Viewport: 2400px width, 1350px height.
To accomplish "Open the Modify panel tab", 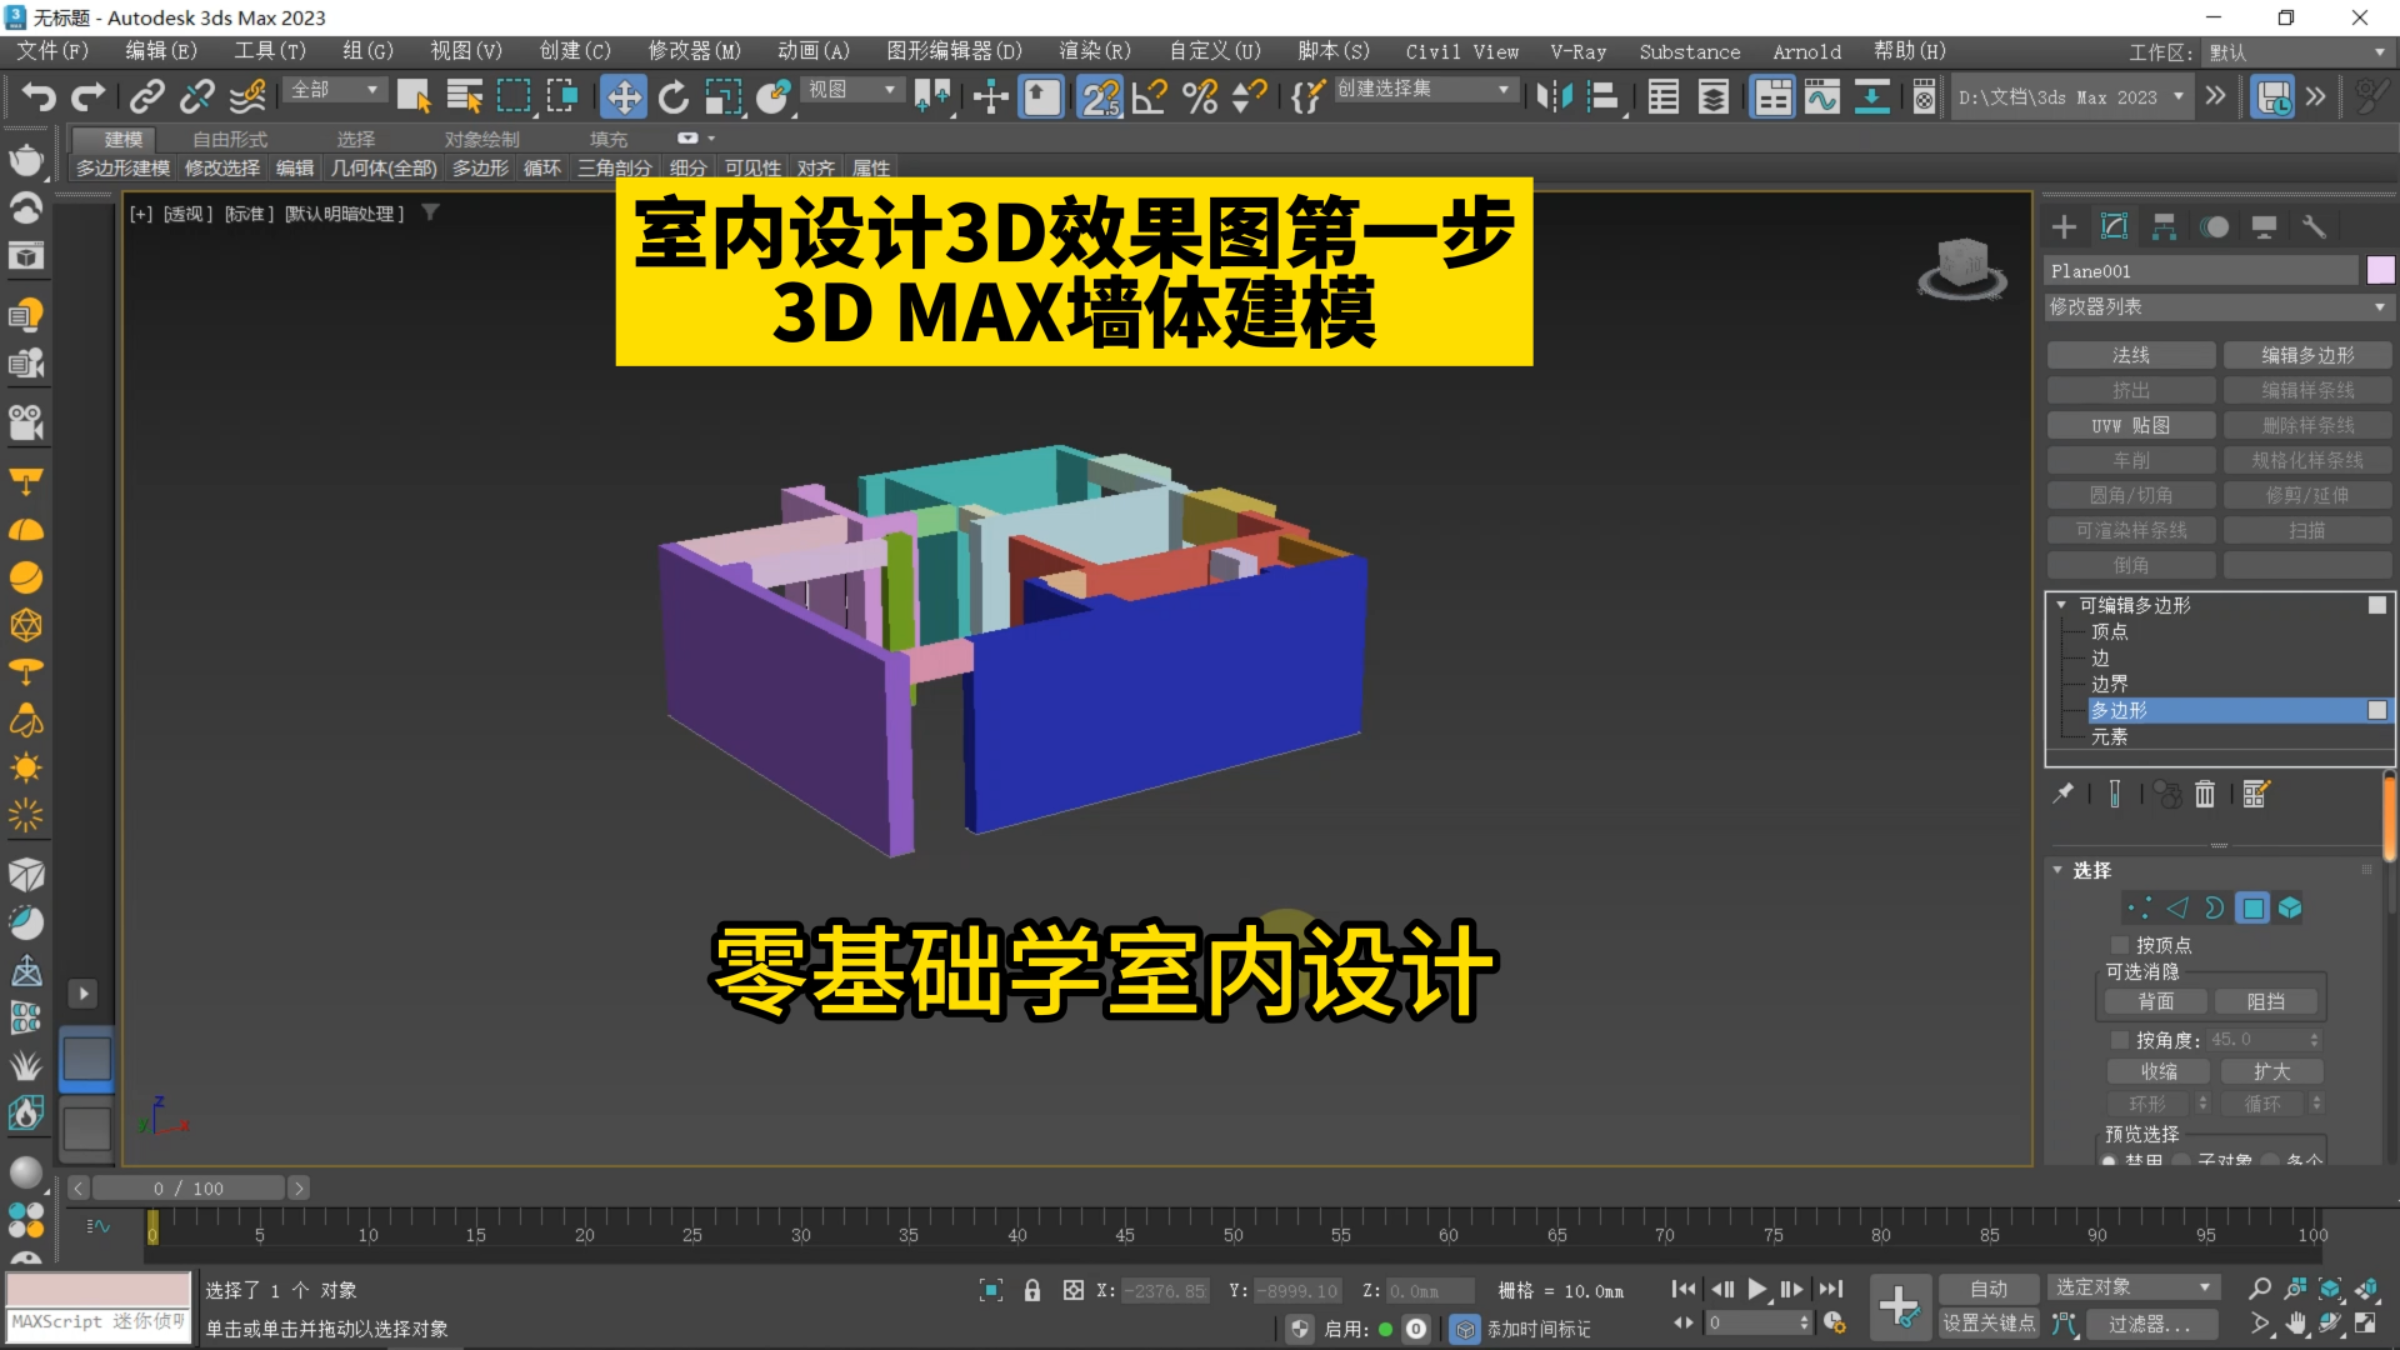I will [x=2114, y=228].
